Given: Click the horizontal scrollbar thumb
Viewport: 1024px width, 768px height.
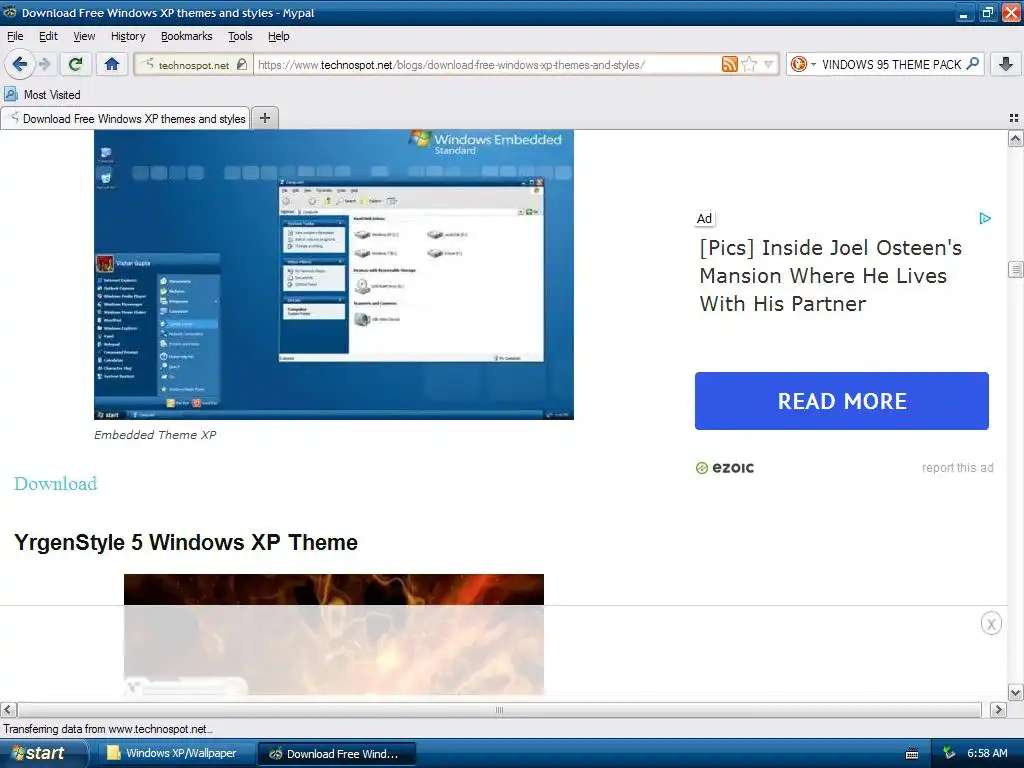Looking at the screenshot, I should [499, 710].
